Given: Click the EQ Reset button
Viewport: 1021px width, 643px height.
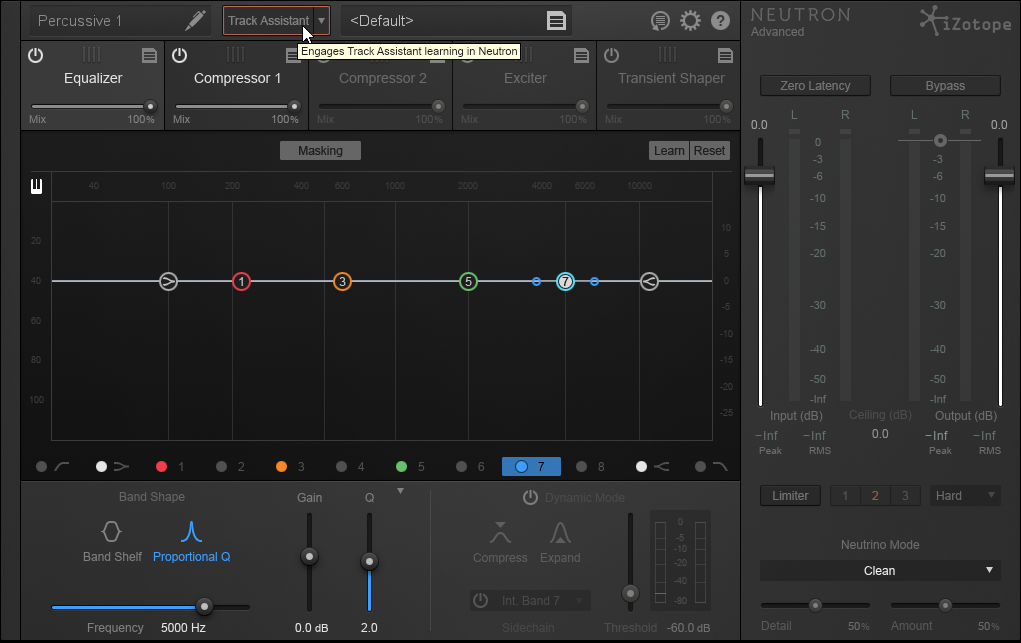Looking at the screenshot, I should click(x=709, y=150).
